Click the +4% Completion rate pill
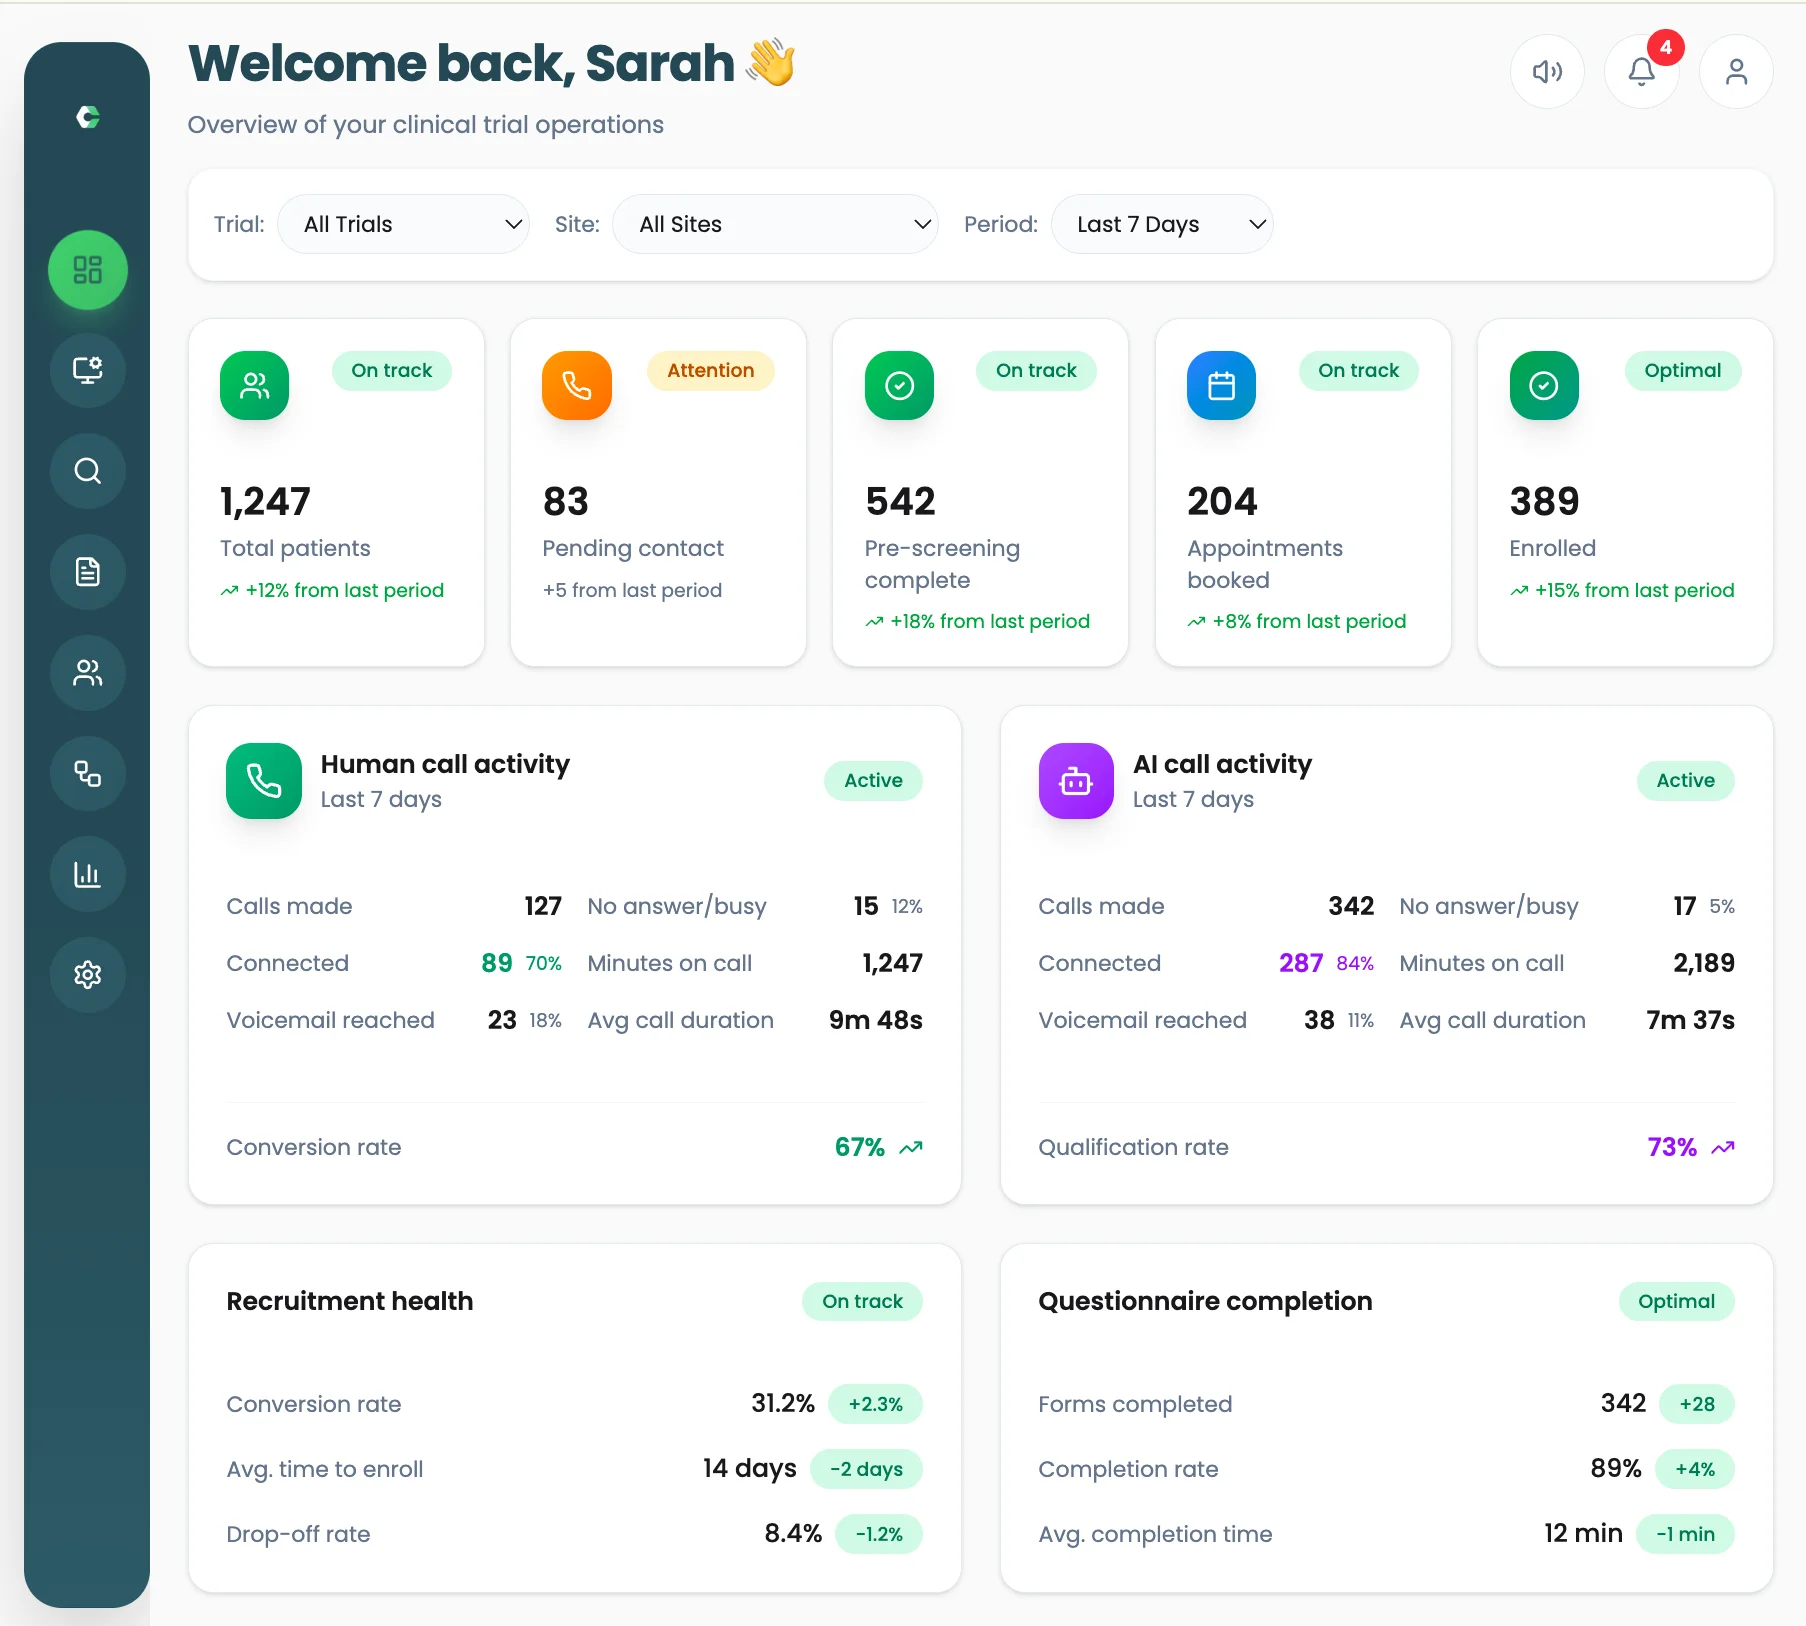Viewport: 1806px width, 1626px height. 1695,1470
